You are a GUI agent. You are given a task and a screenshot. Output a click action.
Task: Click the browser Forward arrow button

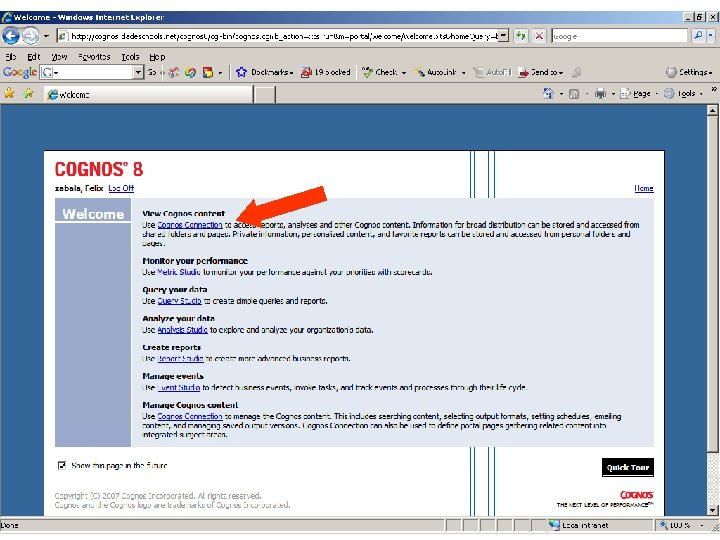click(31, 36)
